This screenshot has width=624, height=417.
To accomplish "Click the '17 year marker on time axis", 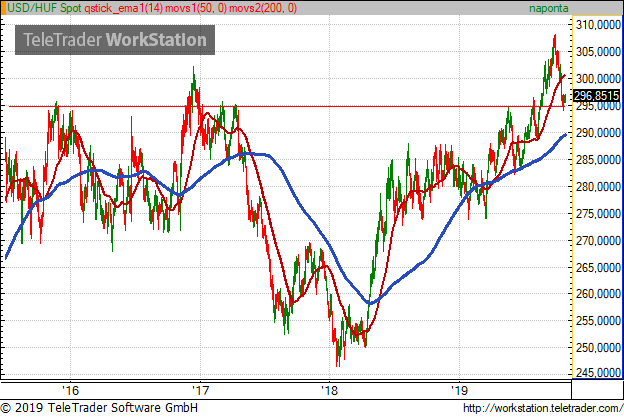I will pyautogui.click(x=200, y=390).
